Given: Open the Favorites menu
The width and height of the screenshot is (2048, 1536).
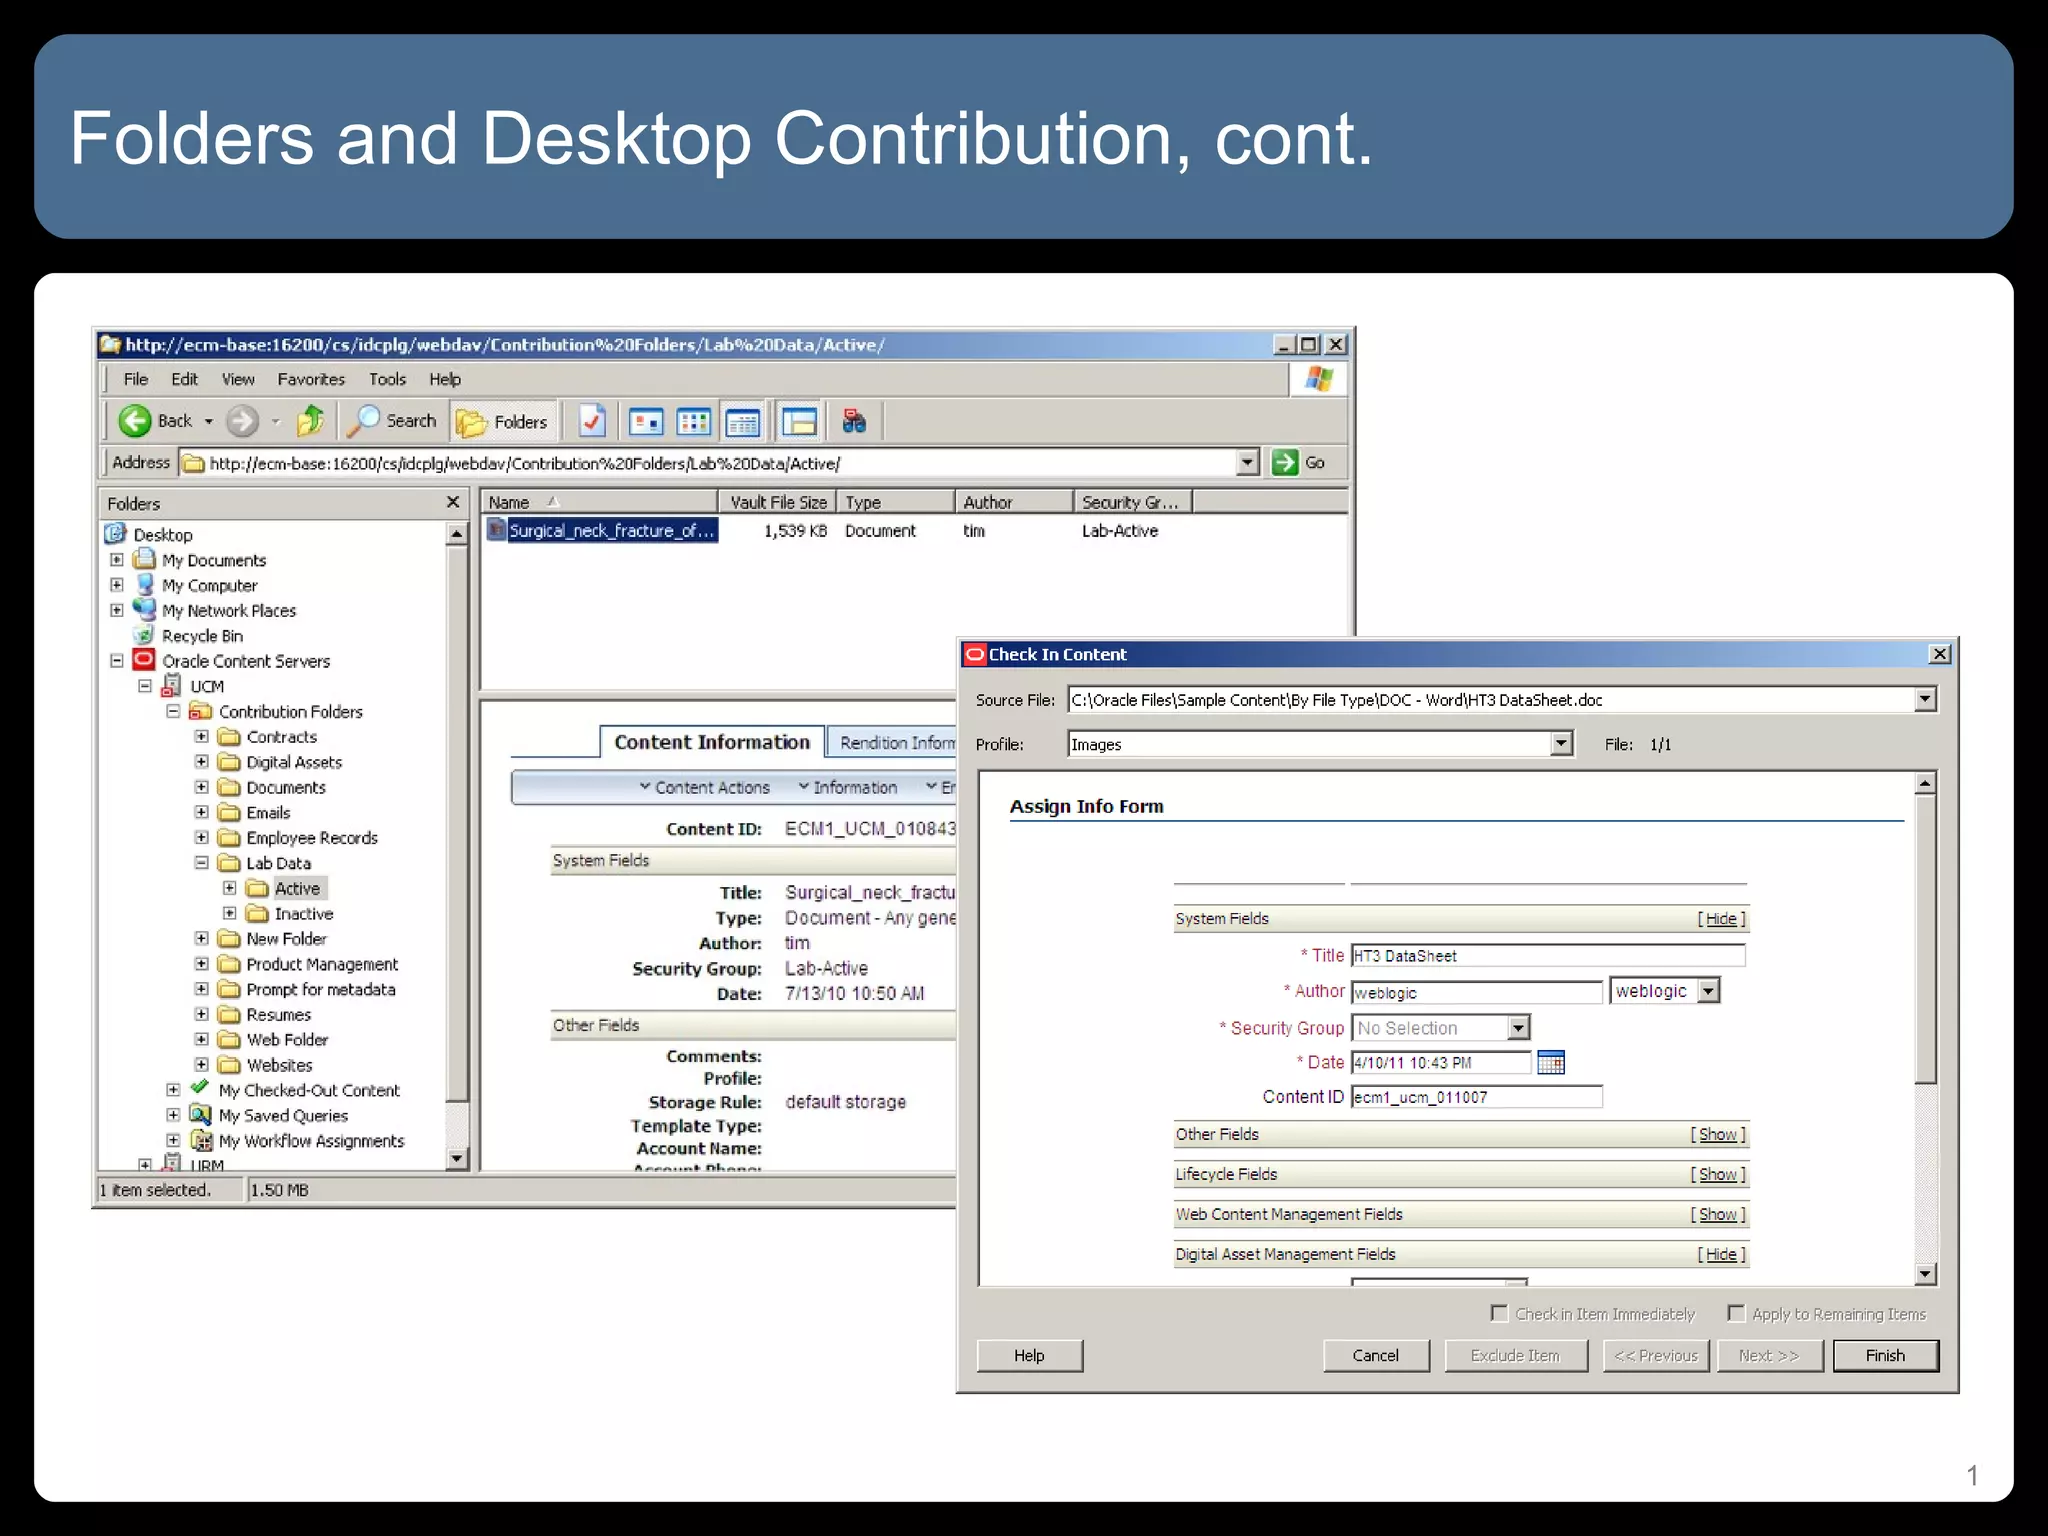Looking at the screenshot, I should click(x=311, y=379).
